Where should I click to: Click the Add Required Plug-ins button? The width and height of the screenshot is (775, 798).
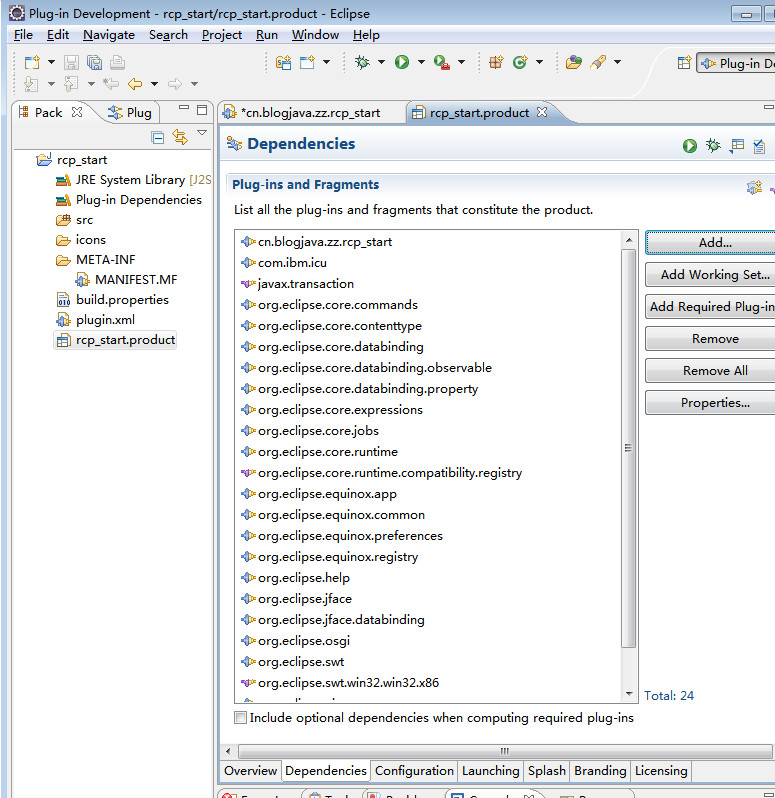[x=711, y=307]
